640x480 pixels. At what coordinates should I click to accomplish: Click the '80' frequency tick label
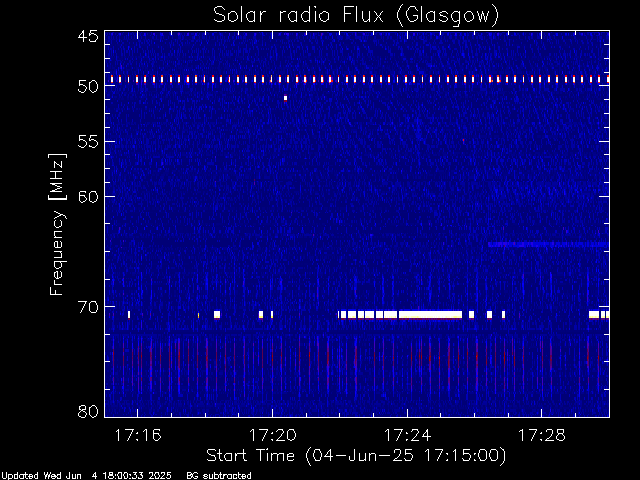[88, 411]
